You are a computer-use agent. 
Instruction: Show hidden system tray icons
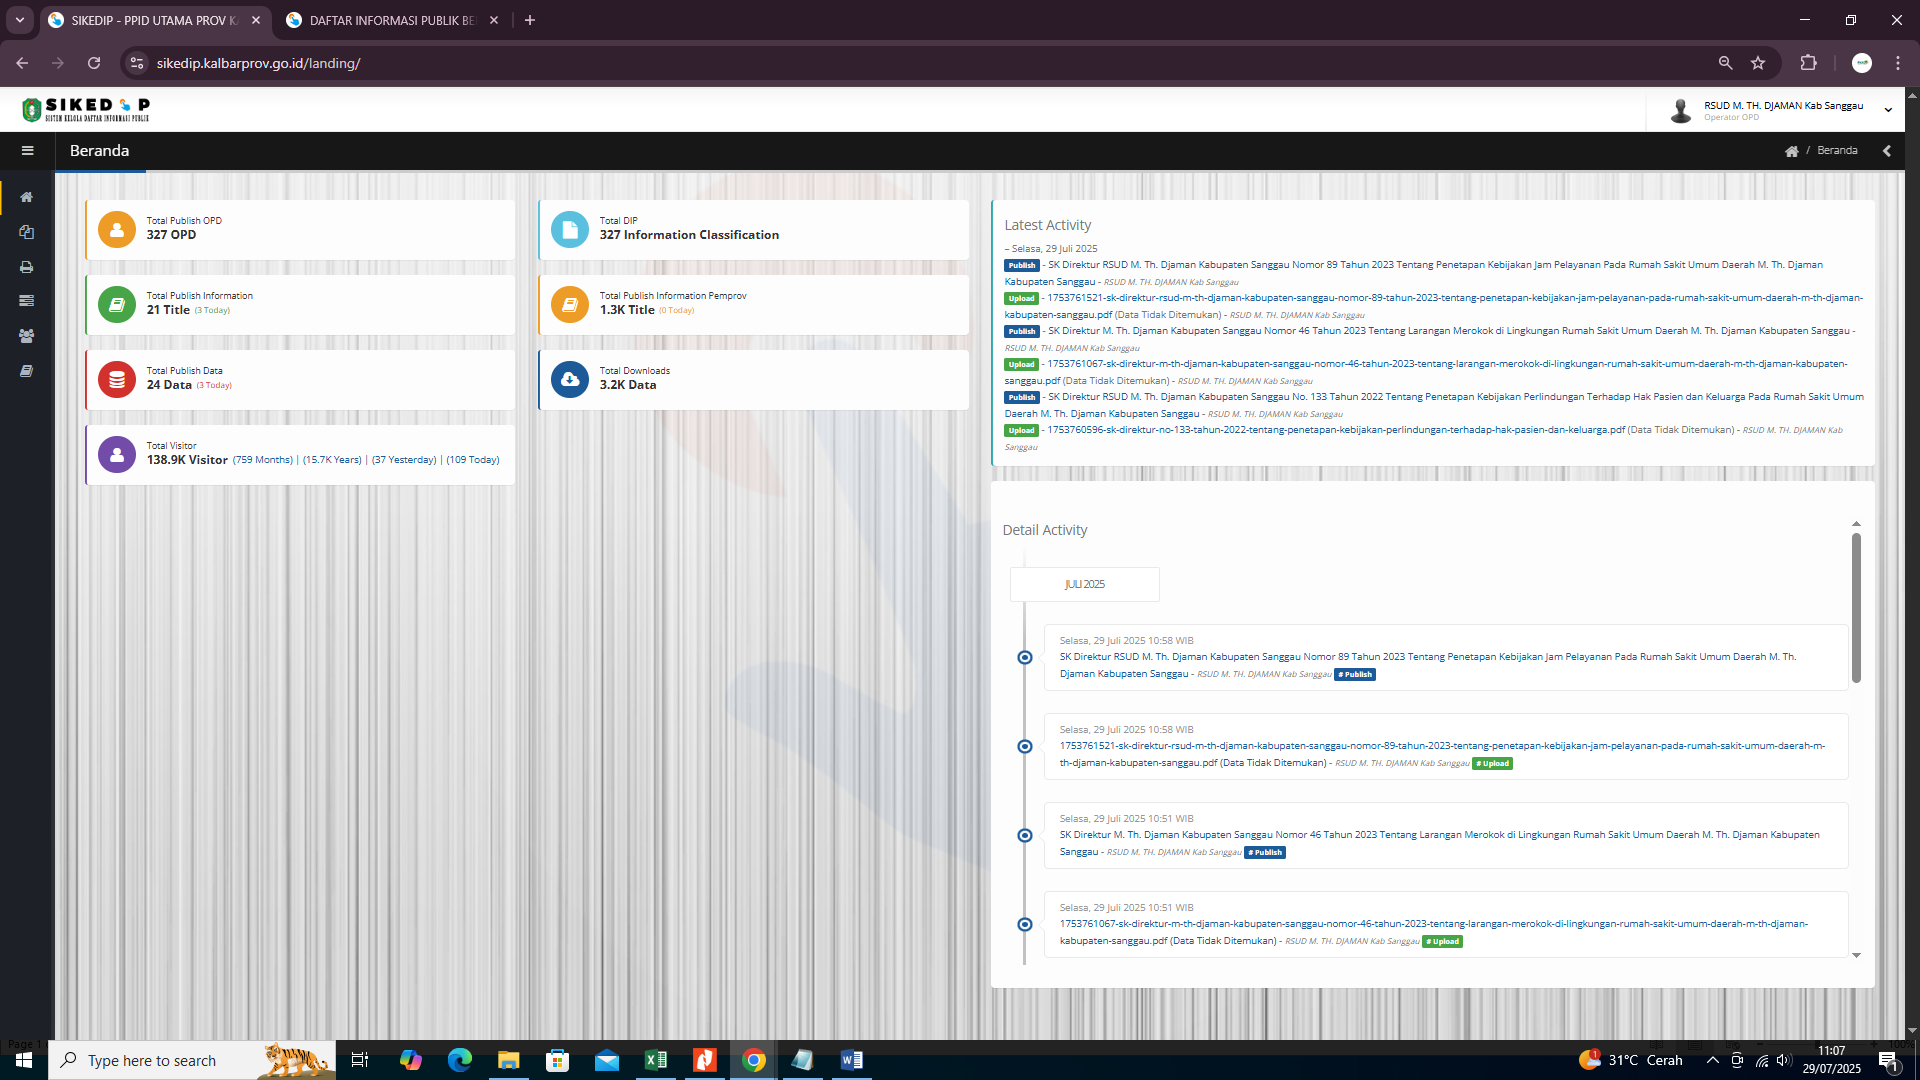coord(1712,1060)
